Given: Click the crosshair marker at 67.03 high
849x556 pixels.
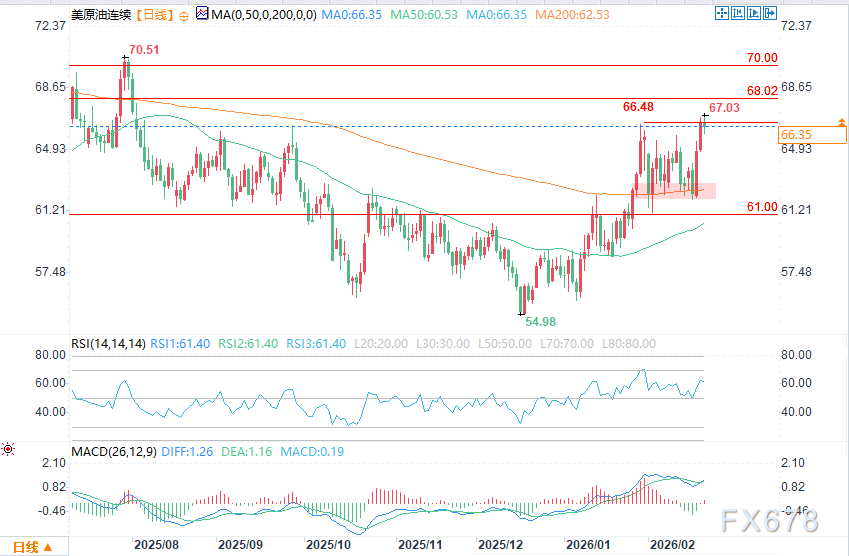Looking at the screenshot, I should point(705,118).
